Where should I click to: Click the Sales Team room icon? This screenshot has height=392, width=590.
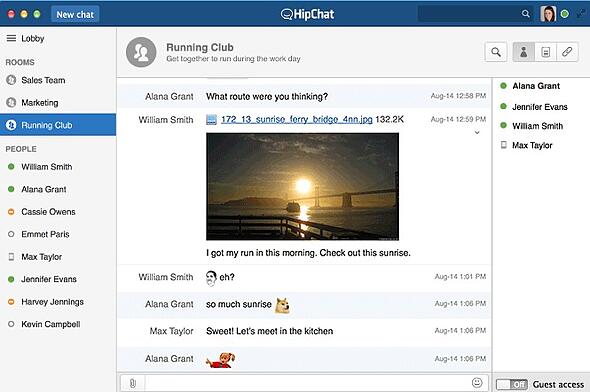tap(11, 80)
